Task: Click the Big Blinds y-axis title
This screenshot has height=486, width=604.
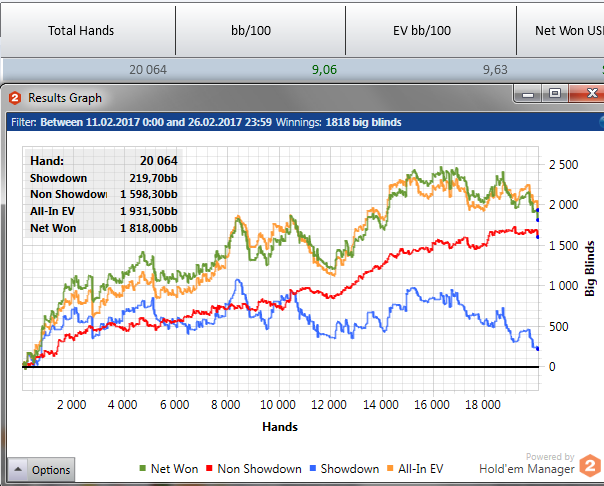Action: click(590, 268)
